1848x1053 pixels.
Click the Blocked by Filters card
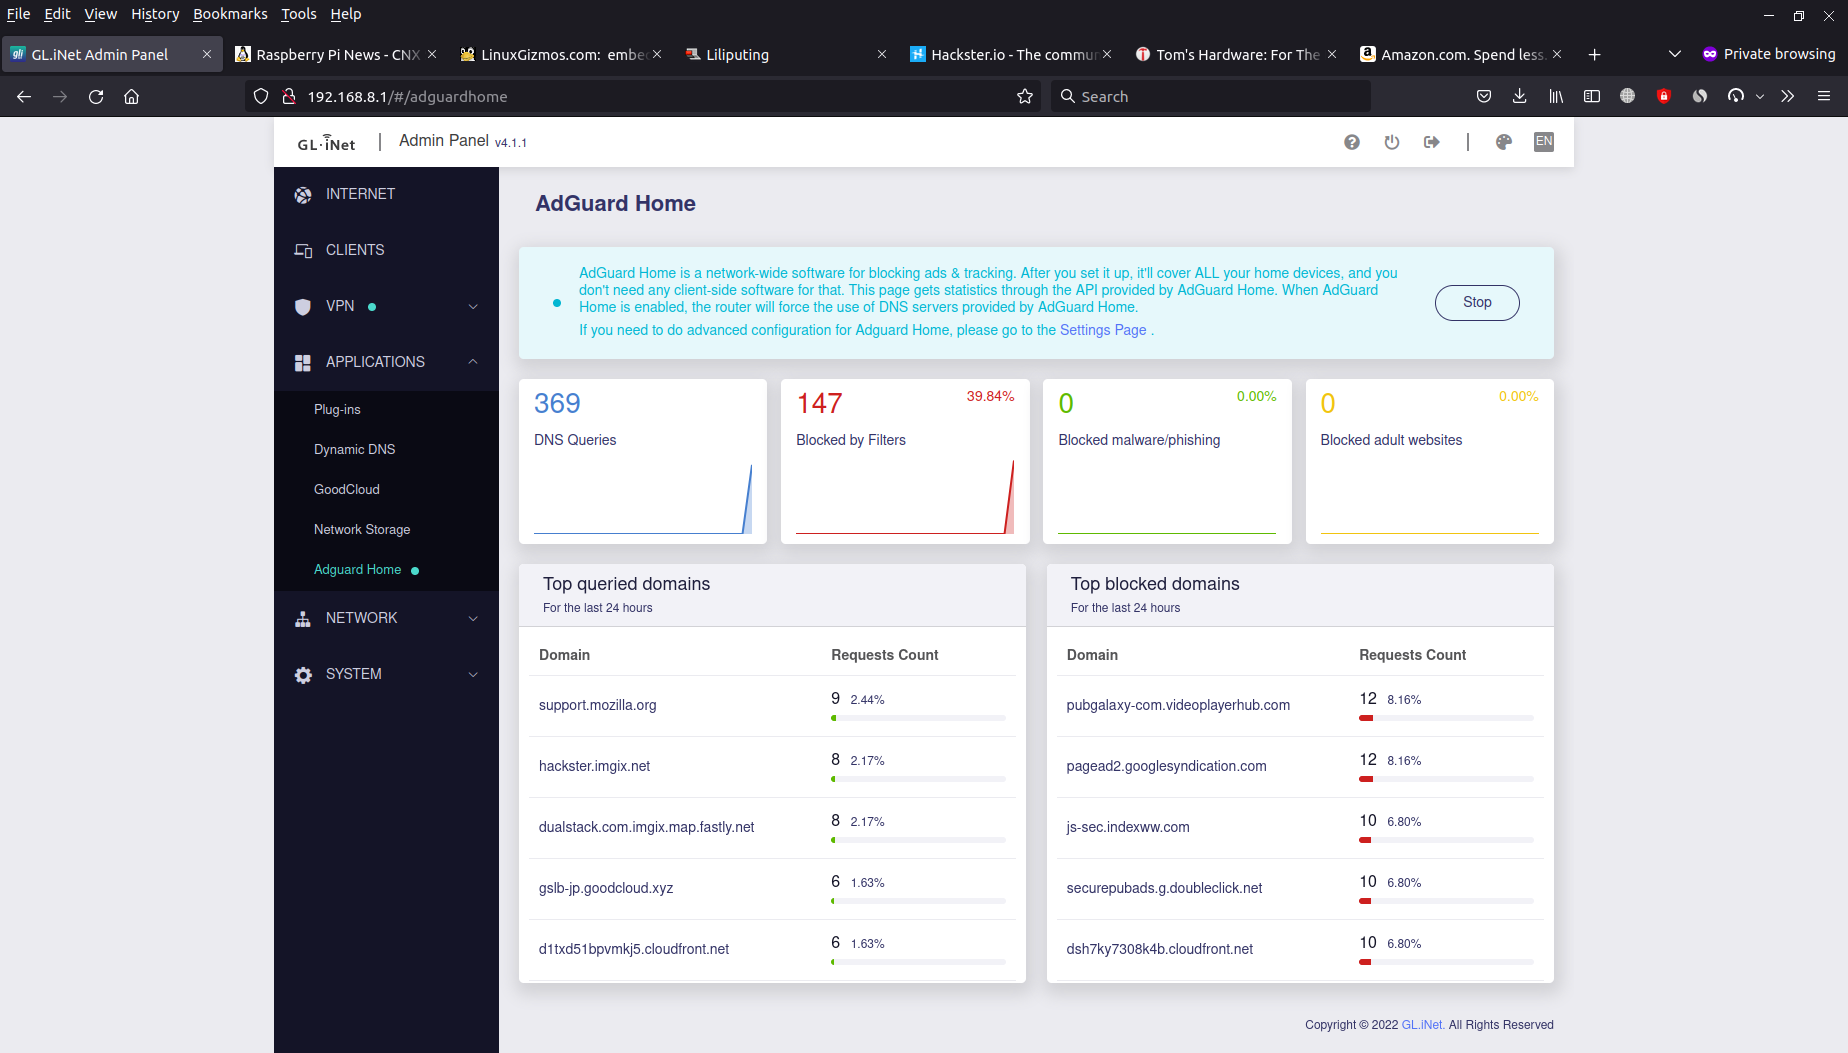click(905, 461)
